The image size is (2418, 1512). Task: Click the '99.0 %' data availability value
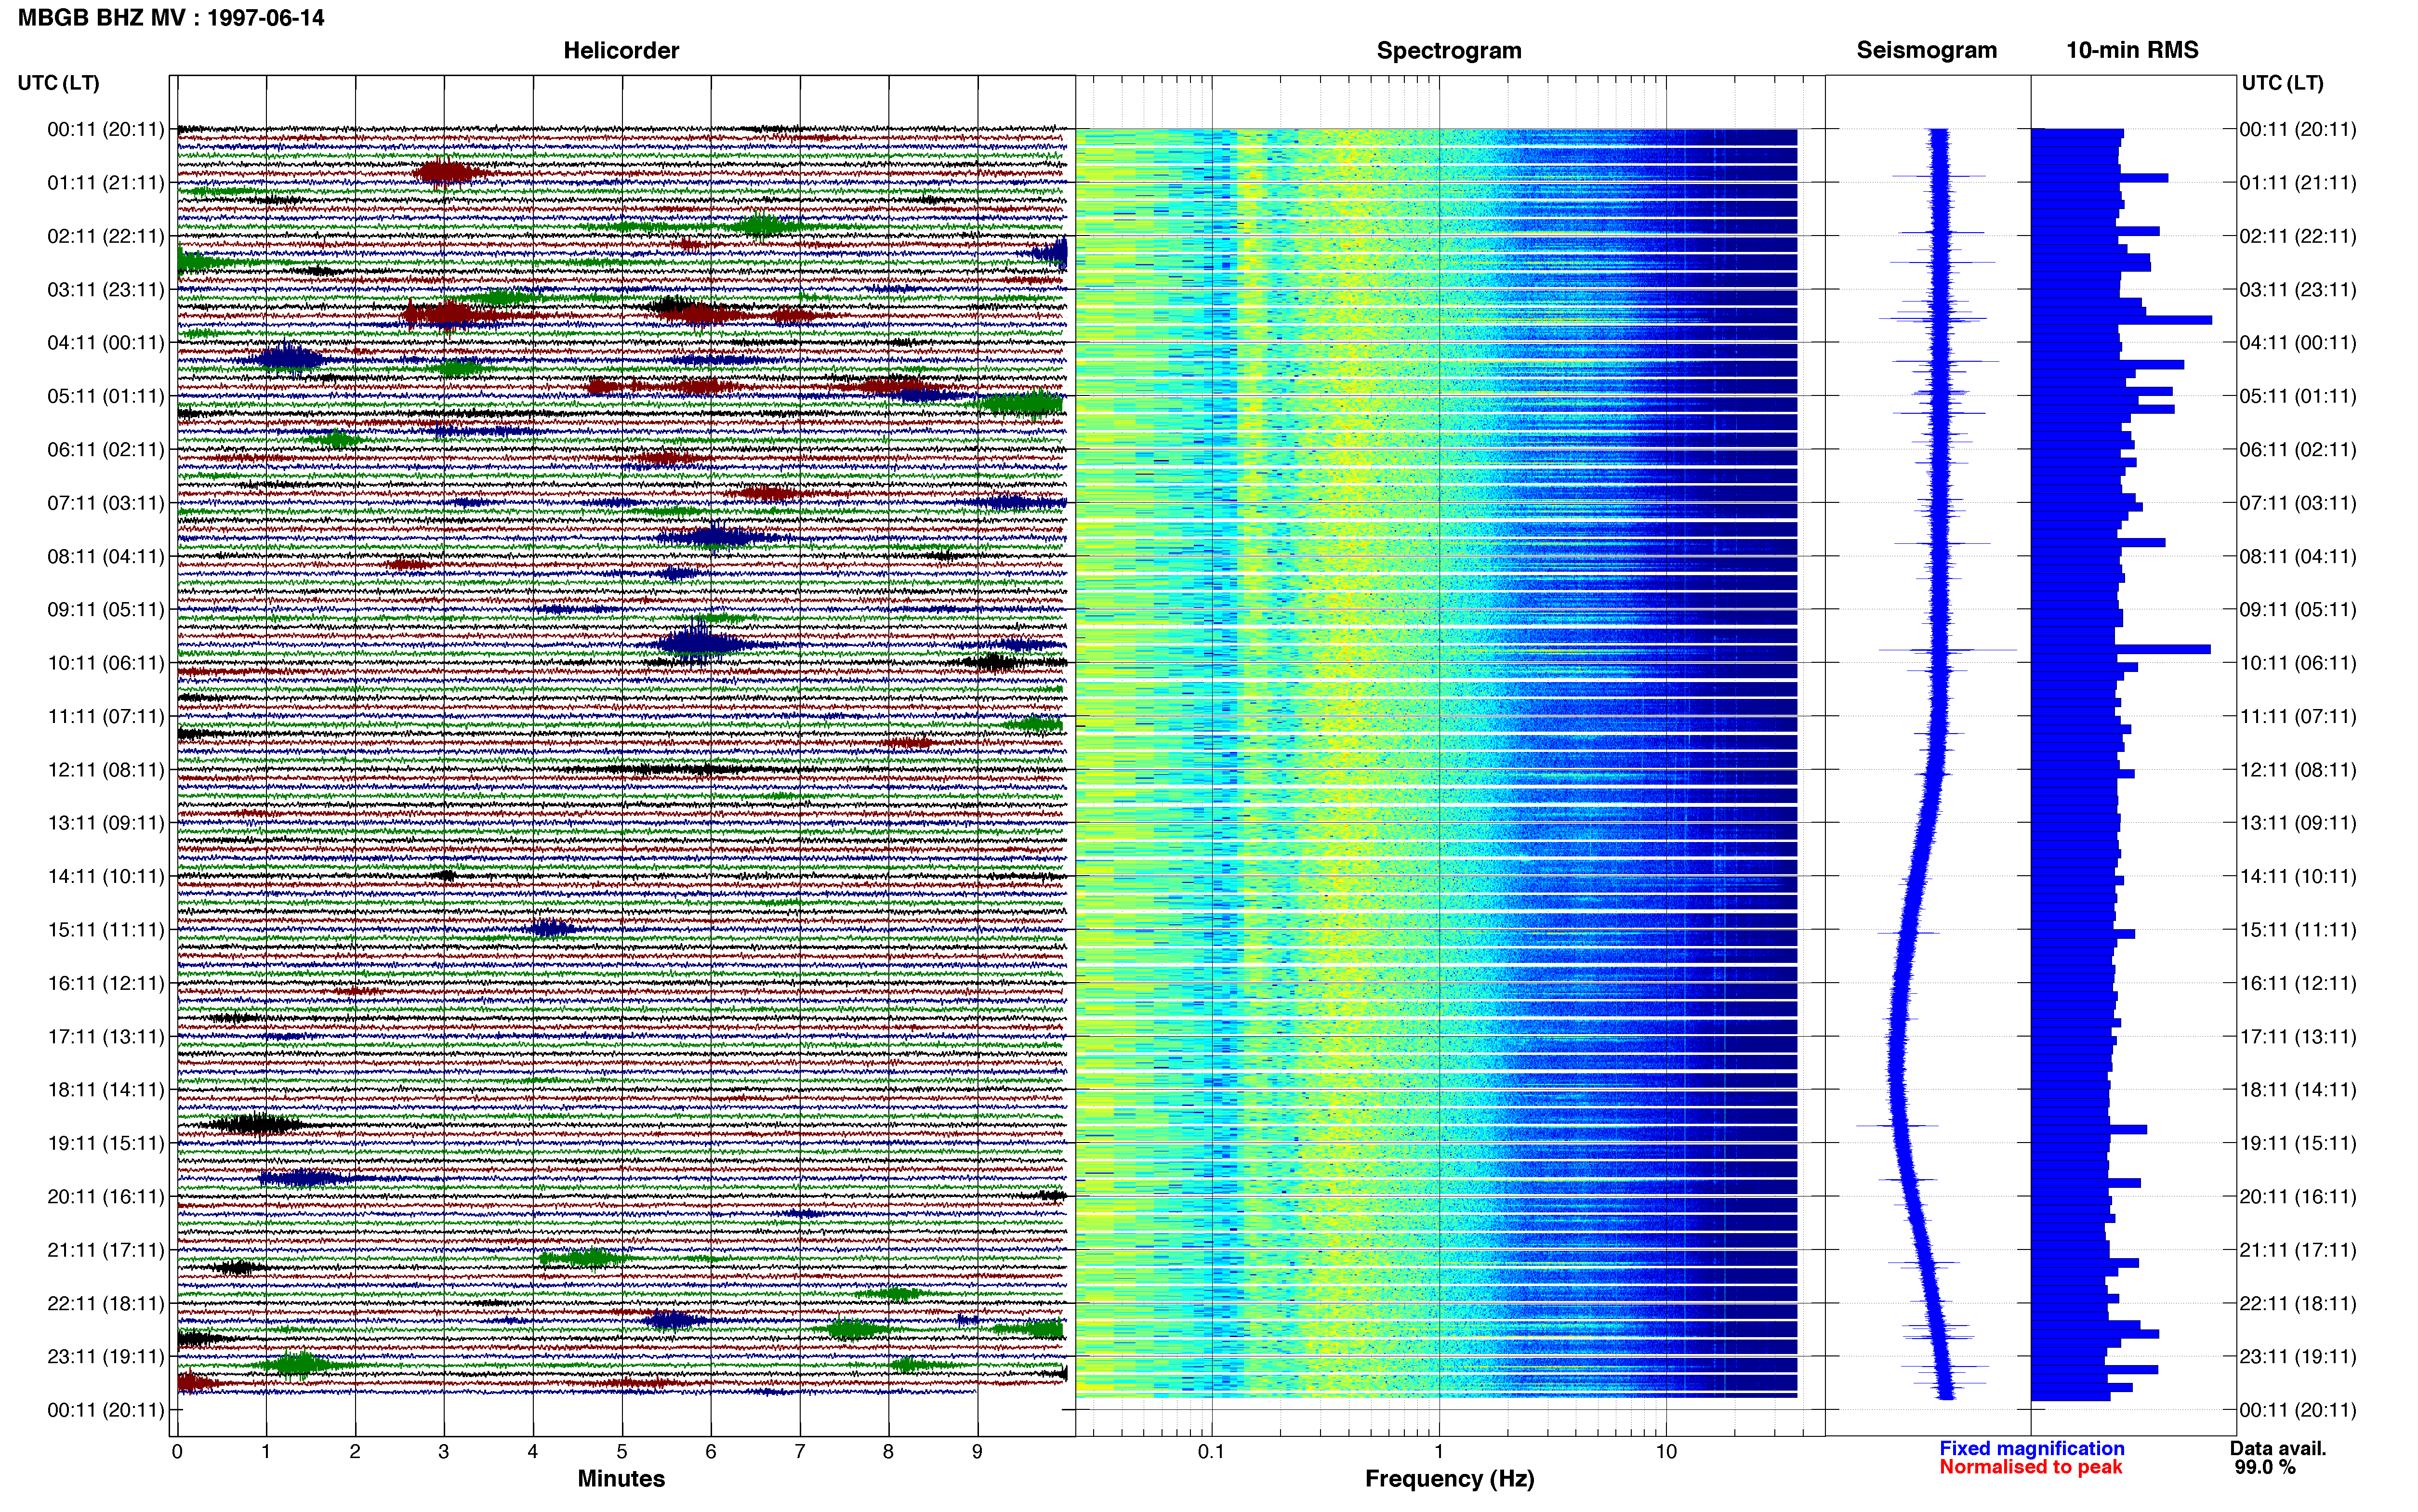coord(2265,1467)
